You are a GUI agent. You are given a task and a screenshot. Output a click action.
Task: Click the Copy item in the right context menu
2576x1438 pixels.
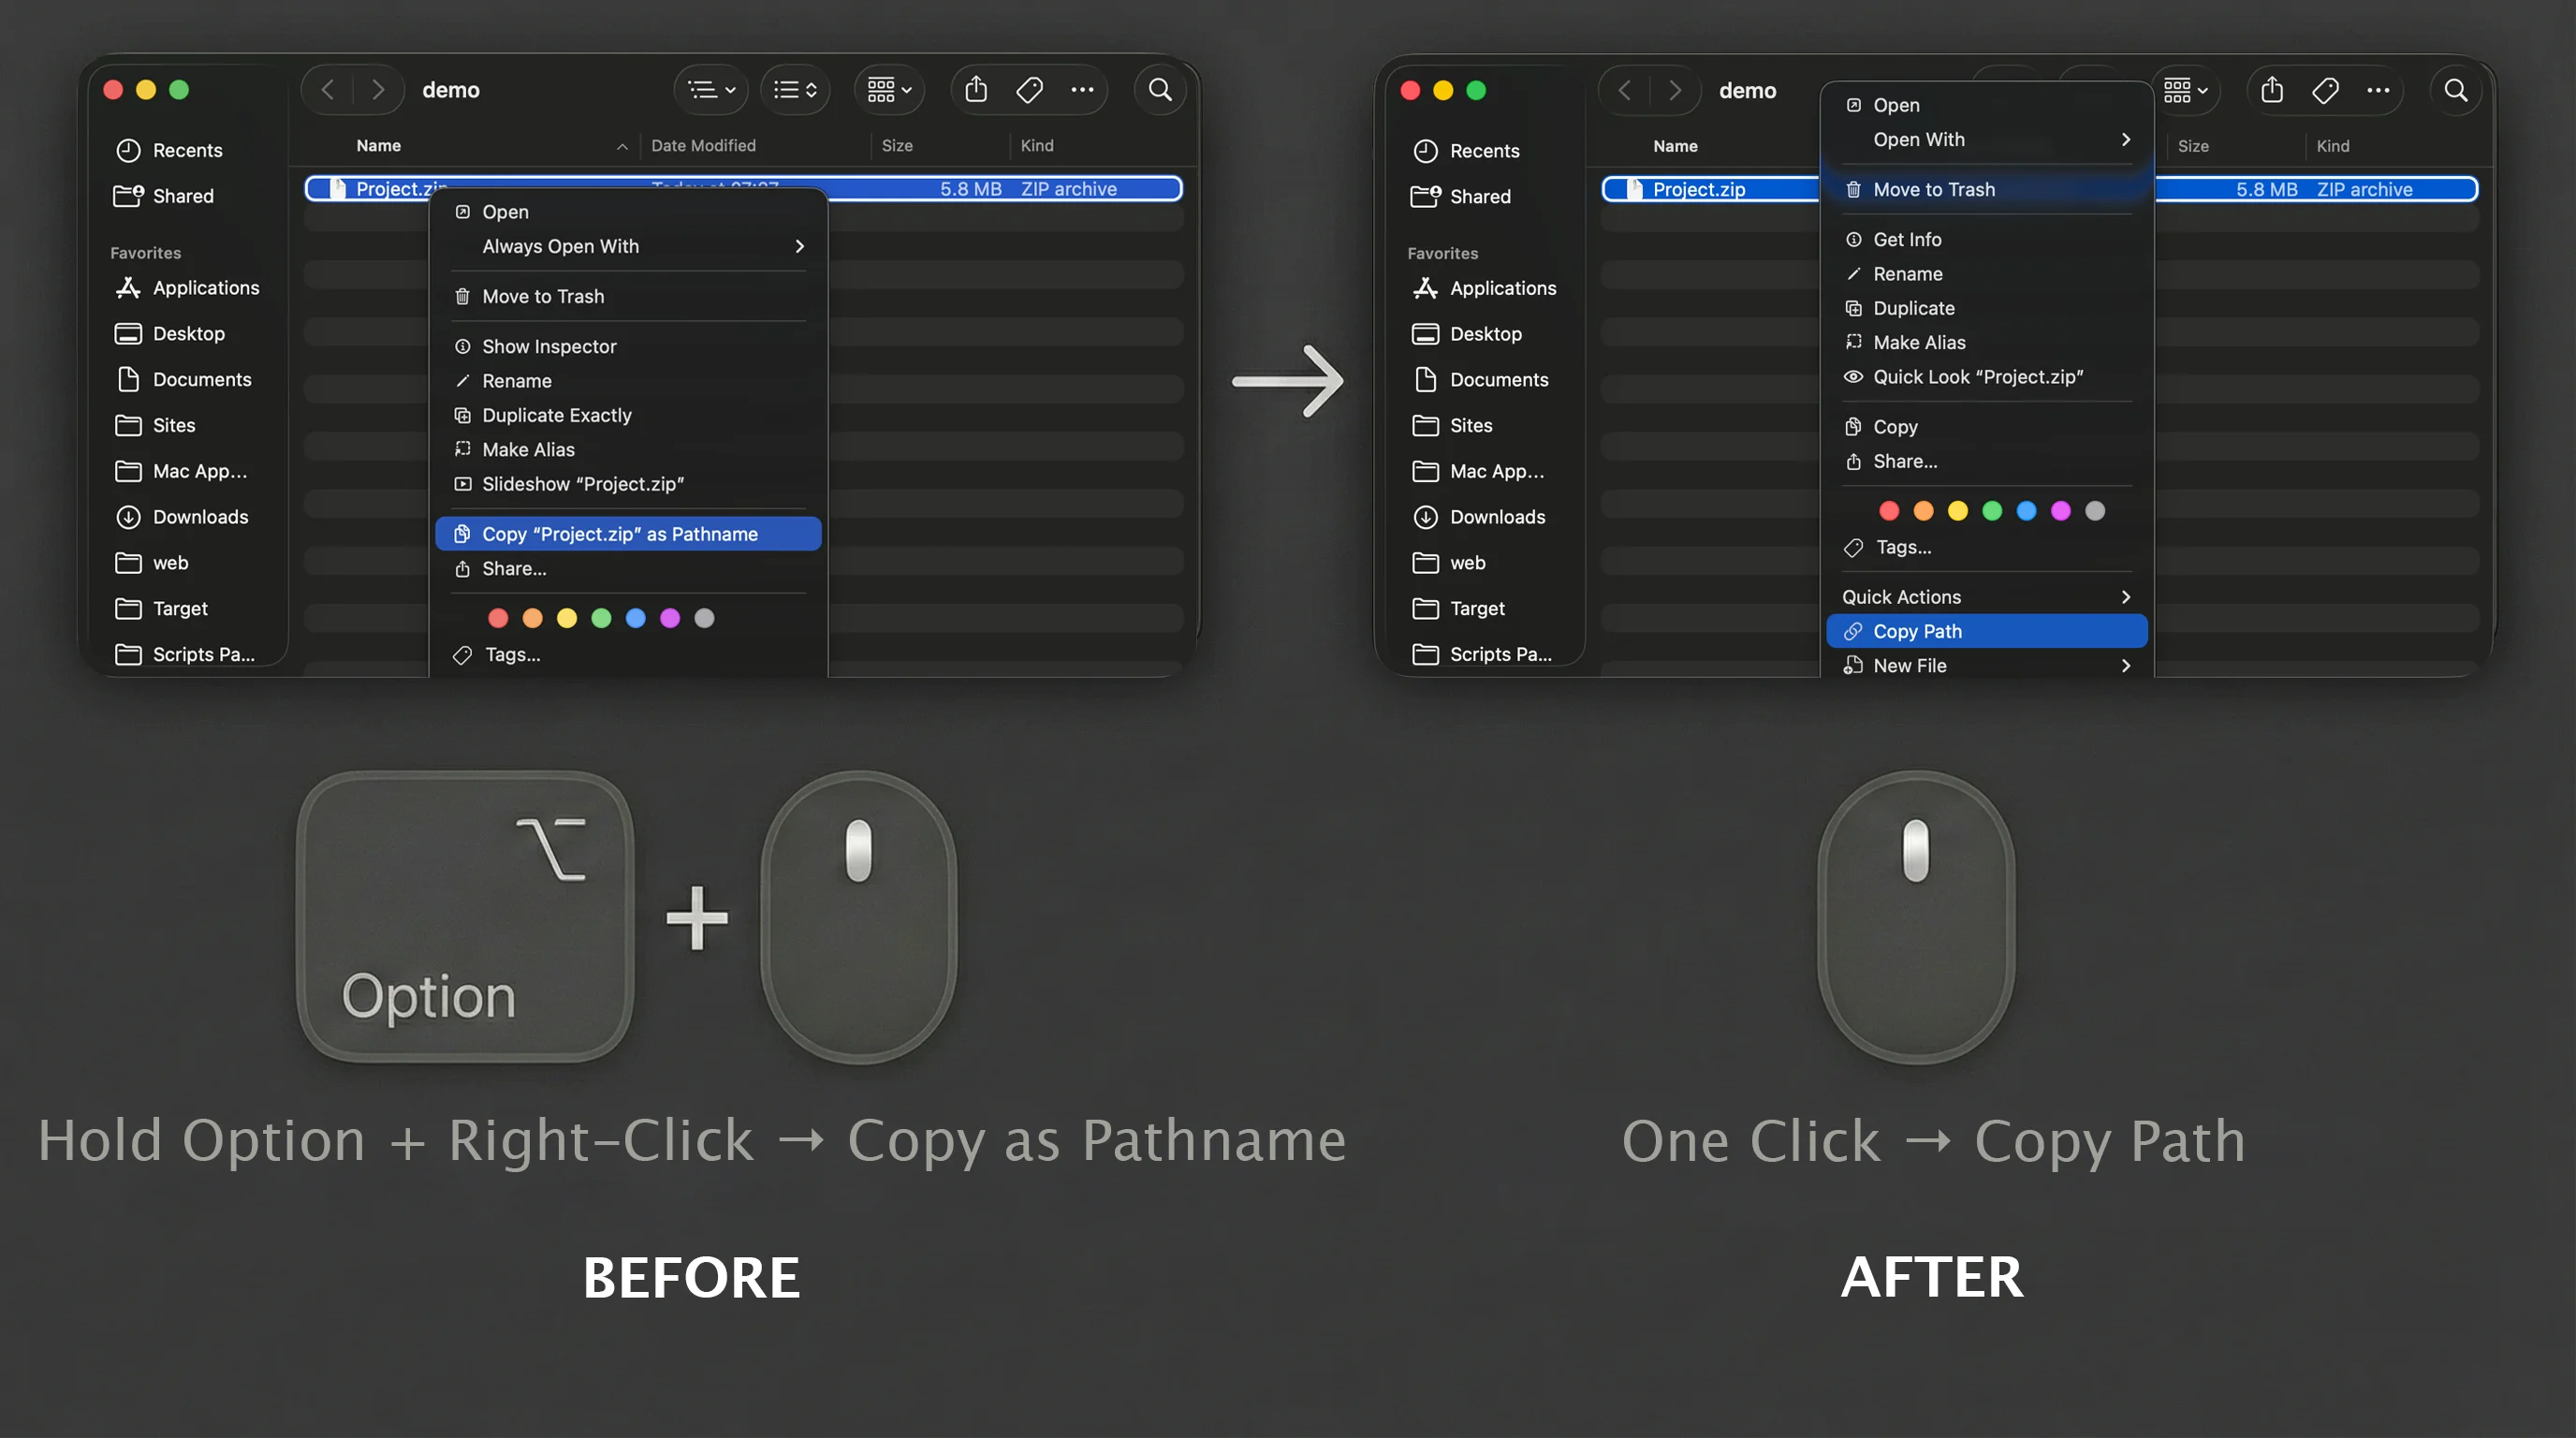[1987, 427]
